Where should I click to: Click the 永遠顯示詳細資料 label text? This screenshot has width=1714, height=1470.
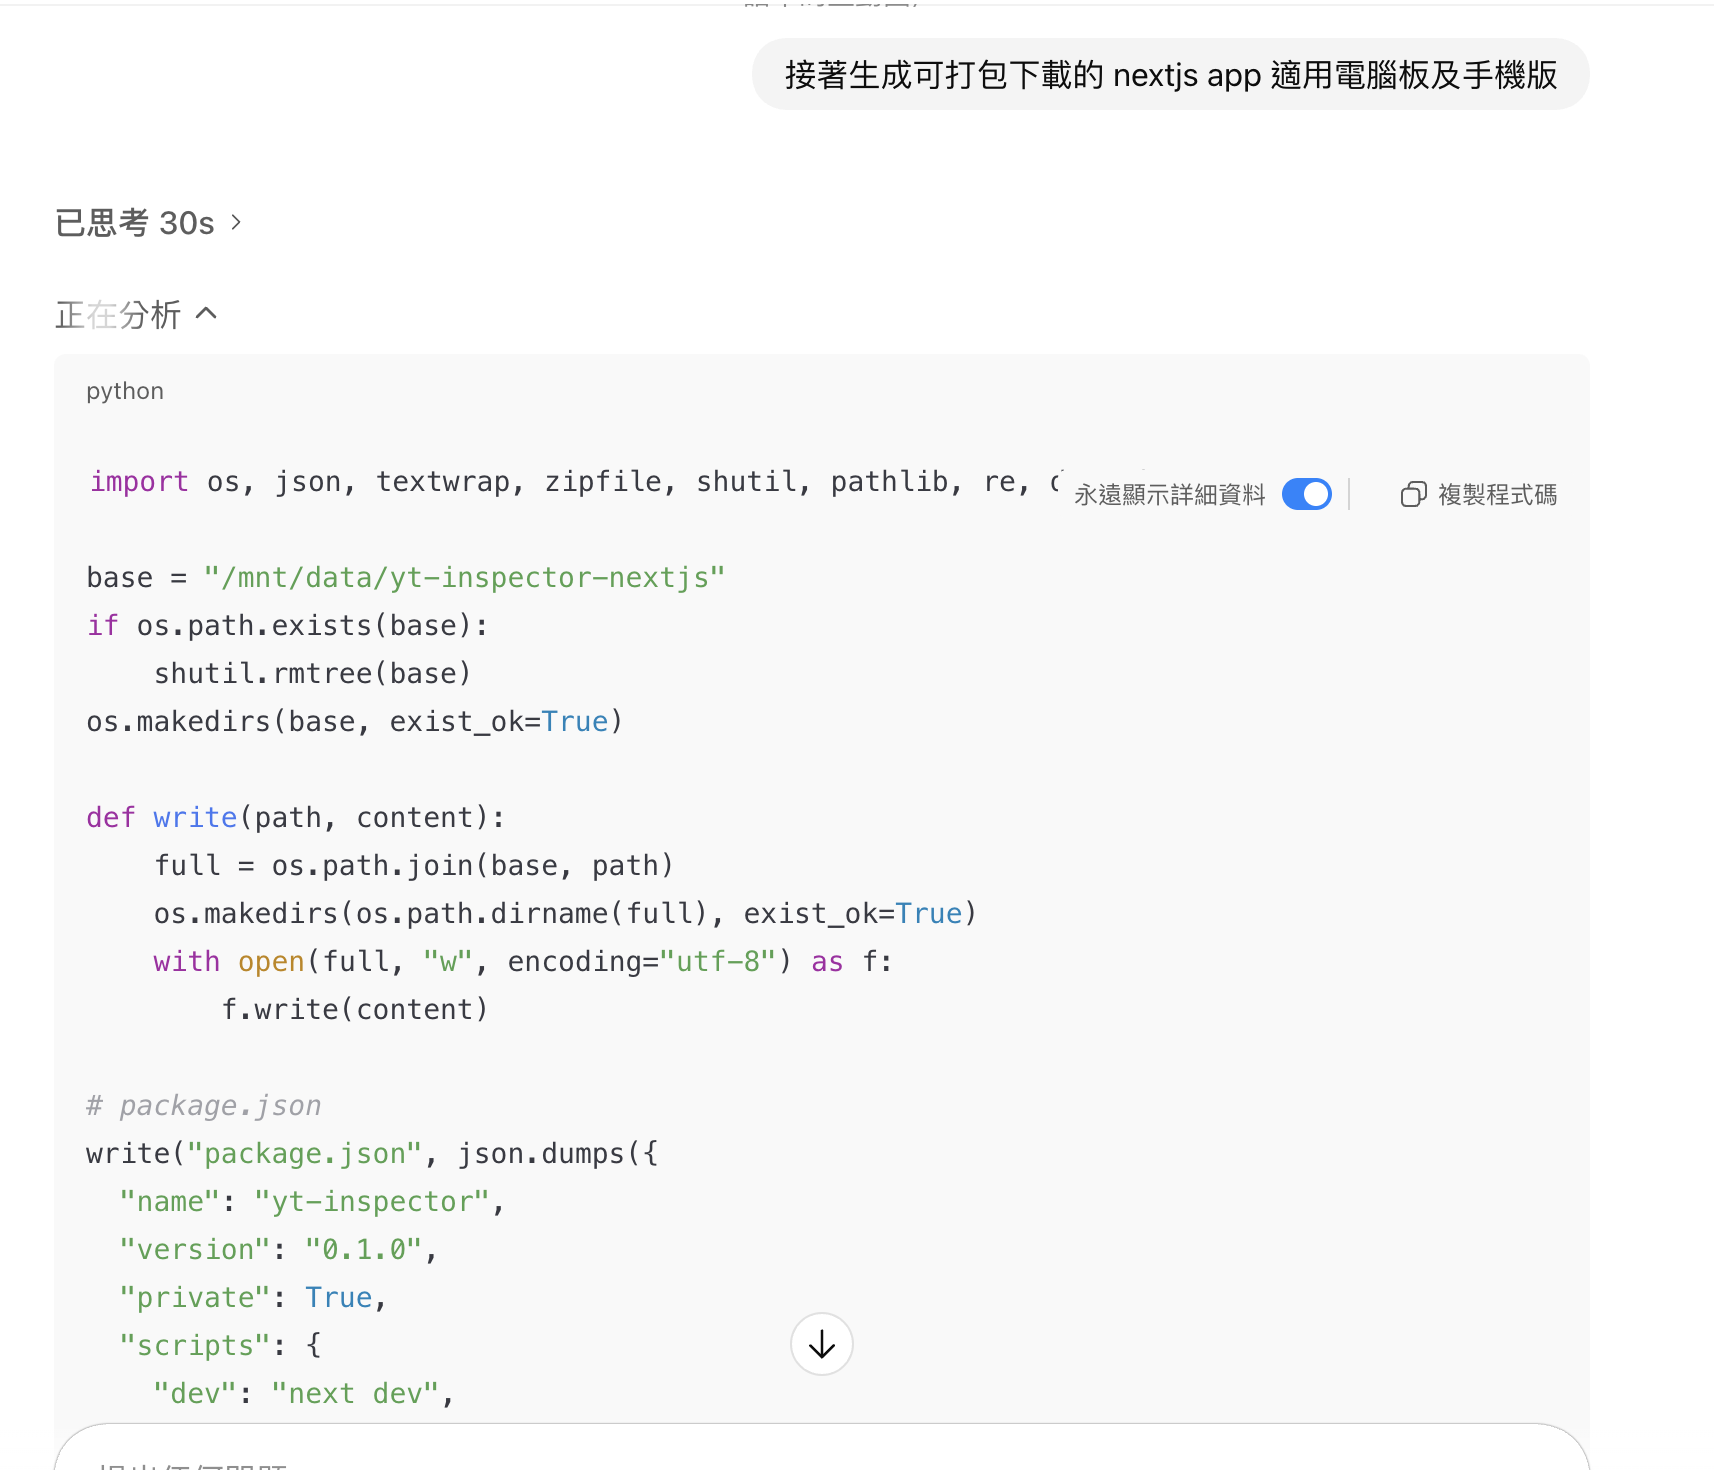1169,495
